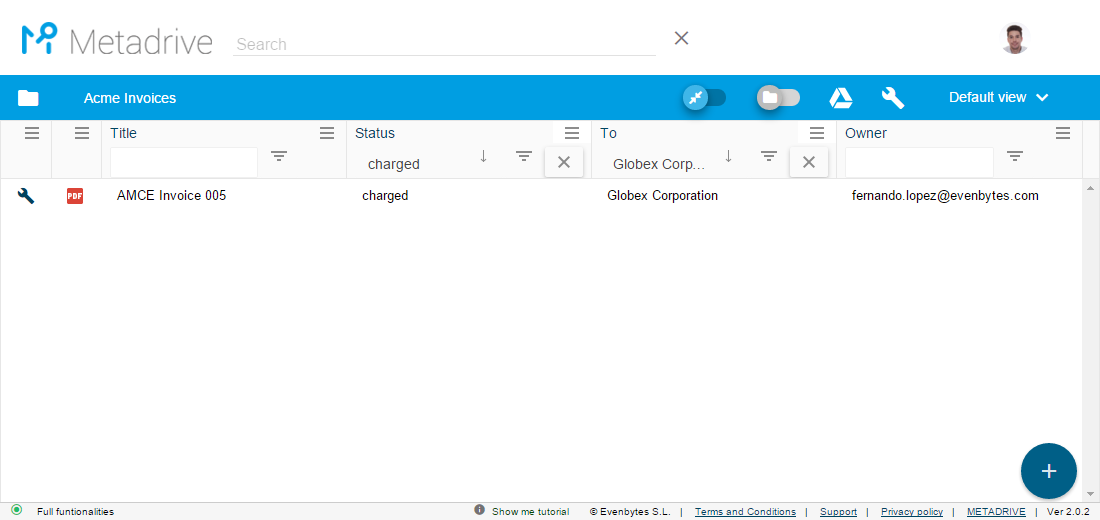
Task: Open the Owner column menu icon
Action: tap(1063, 133)
